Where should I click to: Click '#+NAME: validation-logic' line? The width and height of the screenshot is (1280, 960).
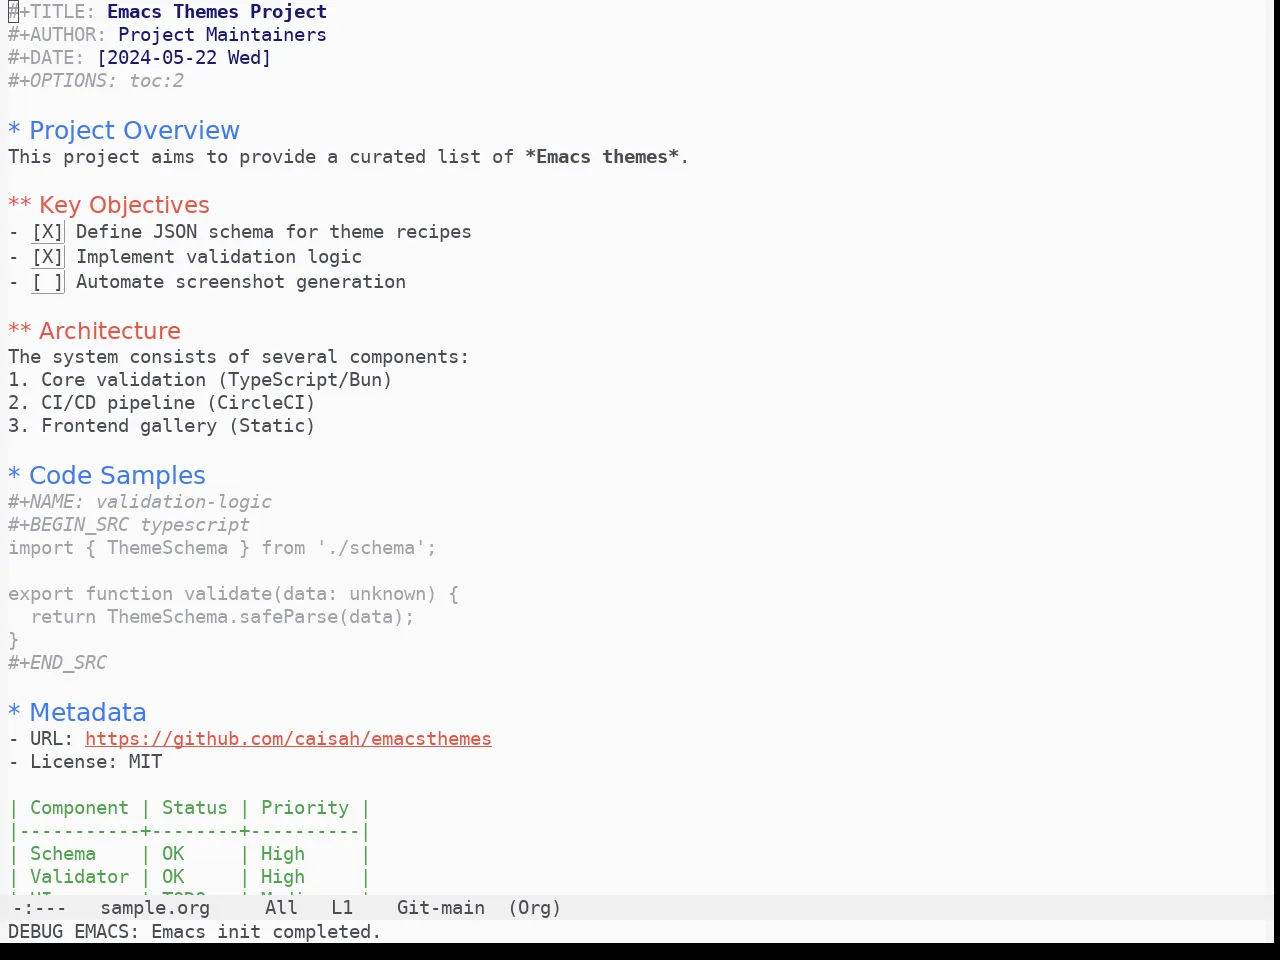coord(140,502)
